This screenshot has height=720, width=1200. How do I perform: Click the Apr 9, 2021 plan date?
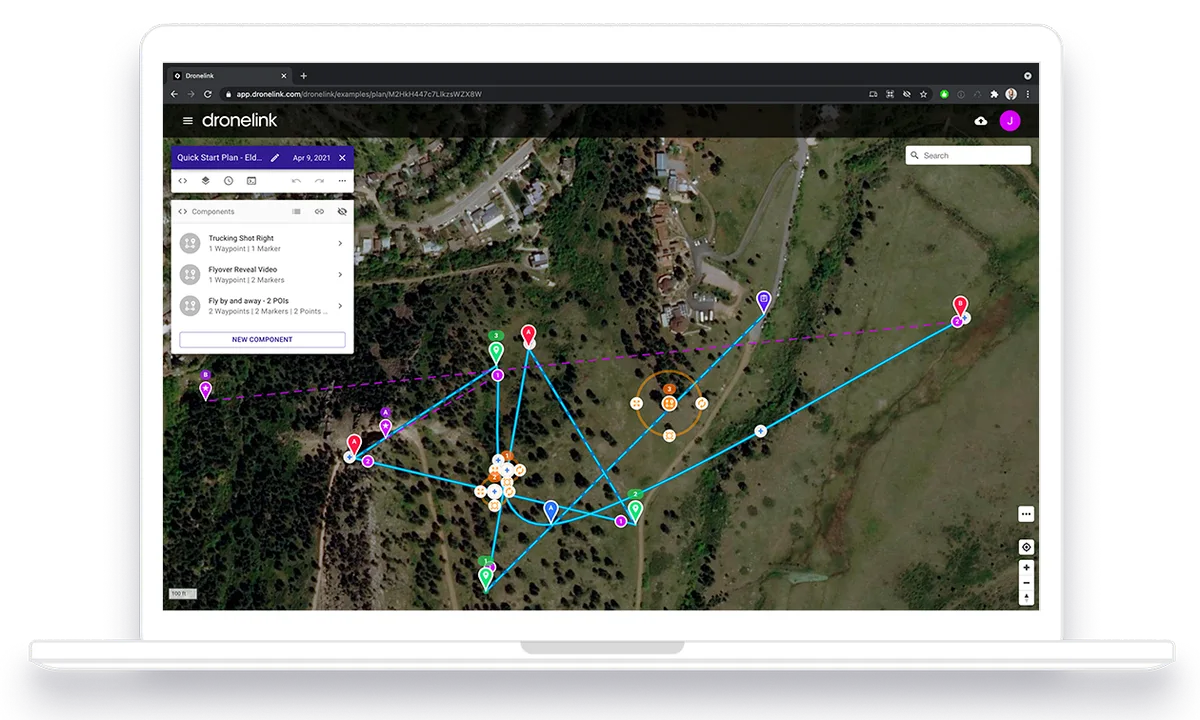311,158
